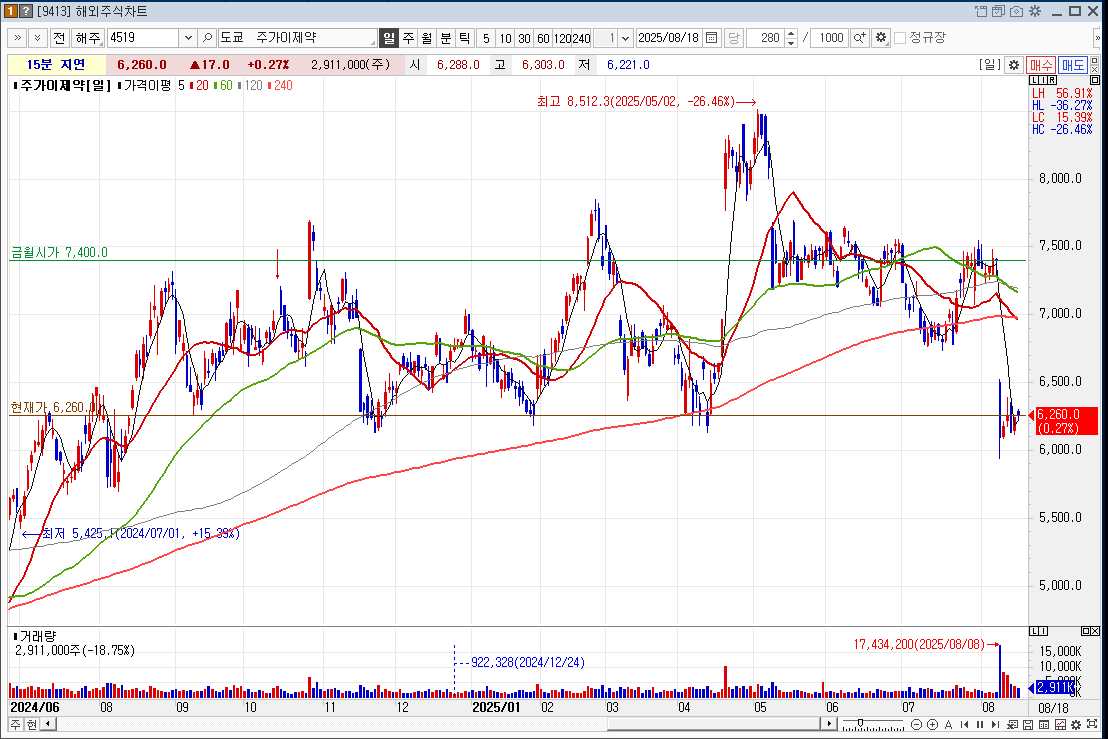Viewport: 1108px width, 739px height.
Task: Click the 매도 sell button
Action: (x=1073, y=65)
